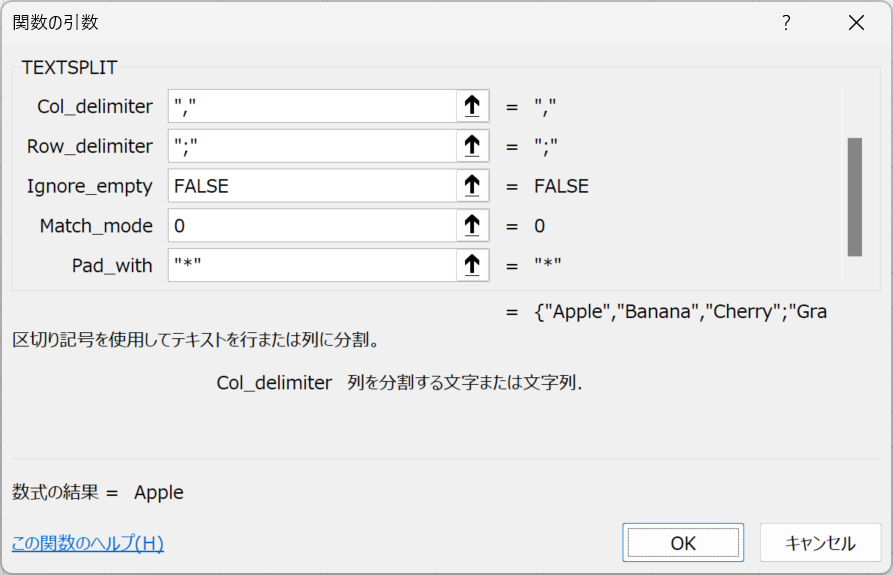Viewport: 893px width, 575px height.
Task: Click the Match_mode range selector arrow icon
Action: (472, 225)
